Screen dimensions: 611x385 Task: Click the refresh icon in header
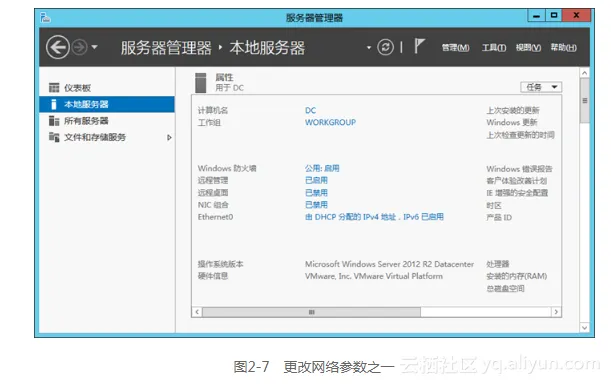[385, 48]
